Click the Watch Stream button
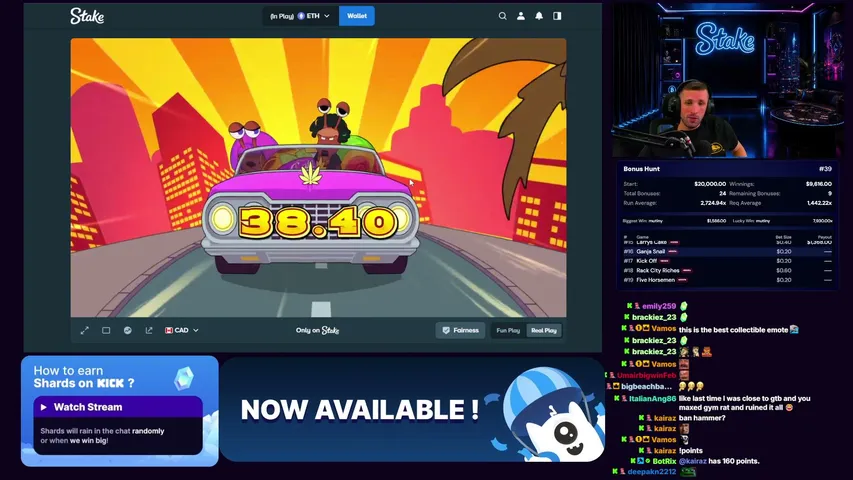 (118, 407)
